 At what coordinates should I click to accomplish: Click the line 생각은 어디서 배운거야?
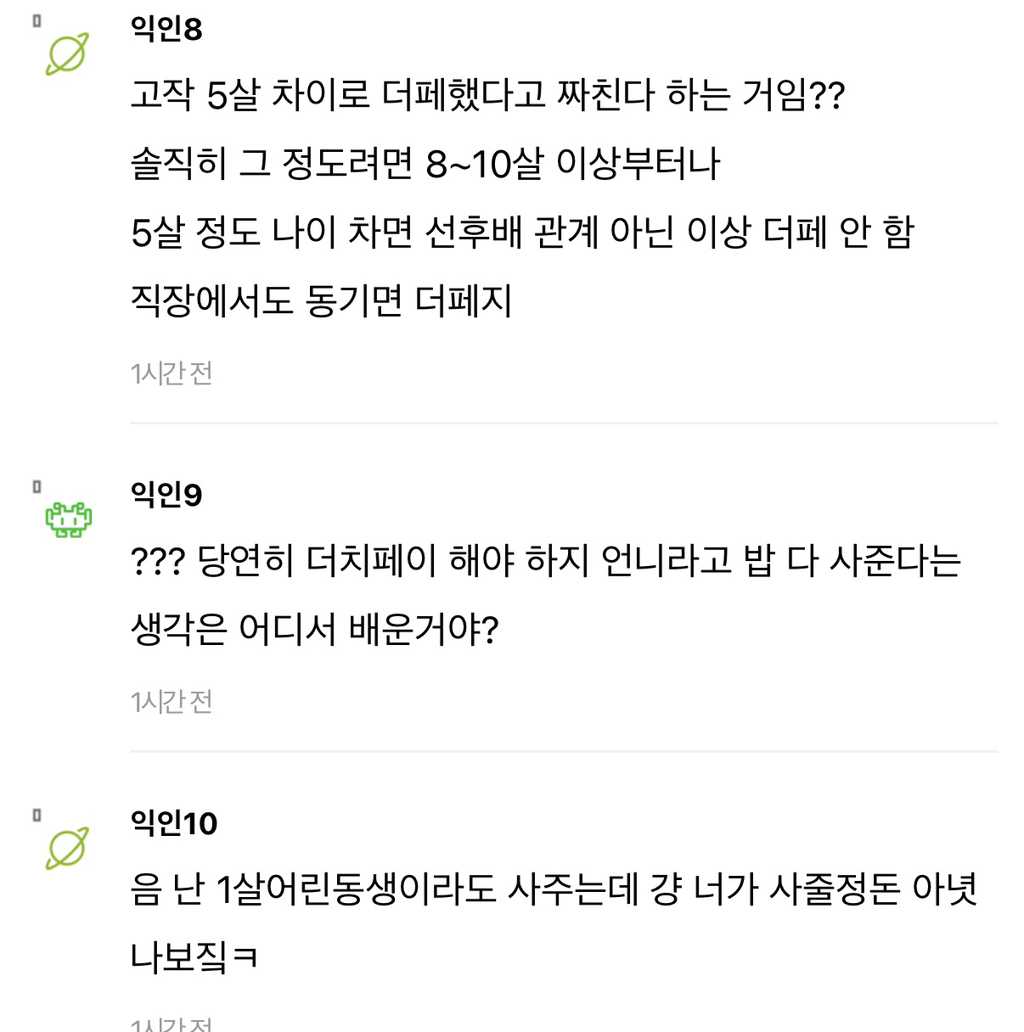point(314,630)
